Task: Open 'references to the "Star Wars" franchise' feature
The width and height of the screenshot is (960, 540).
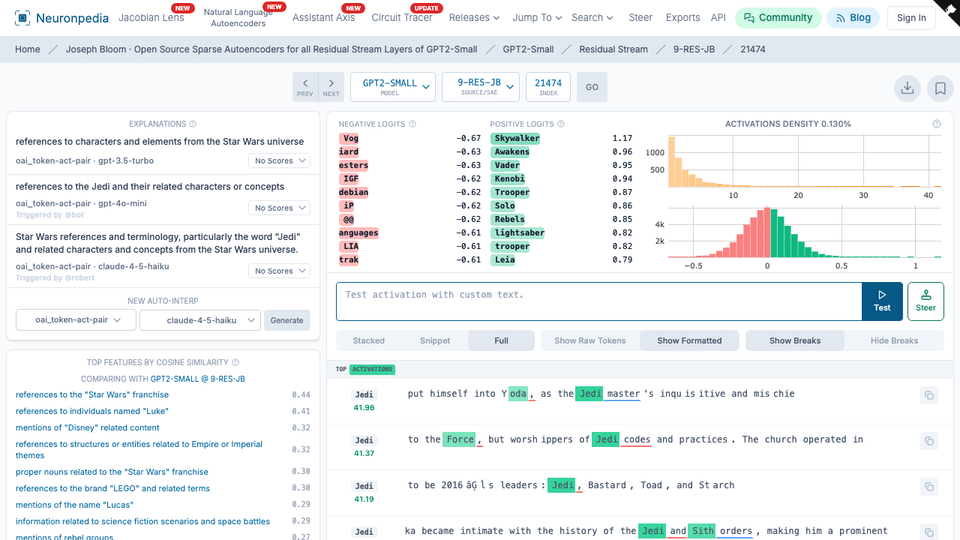Action: click(92, 395)
